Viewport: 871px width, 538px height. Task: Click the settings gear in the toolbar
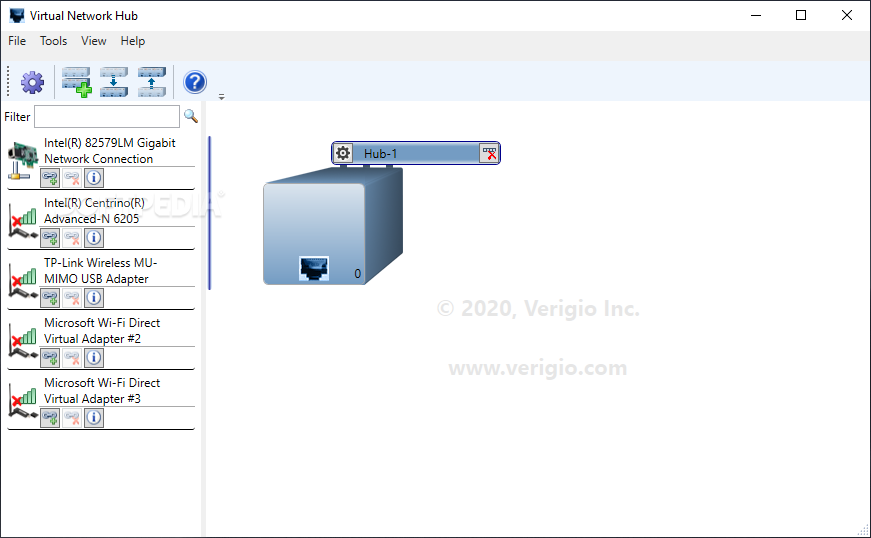[x=32, y=82]
